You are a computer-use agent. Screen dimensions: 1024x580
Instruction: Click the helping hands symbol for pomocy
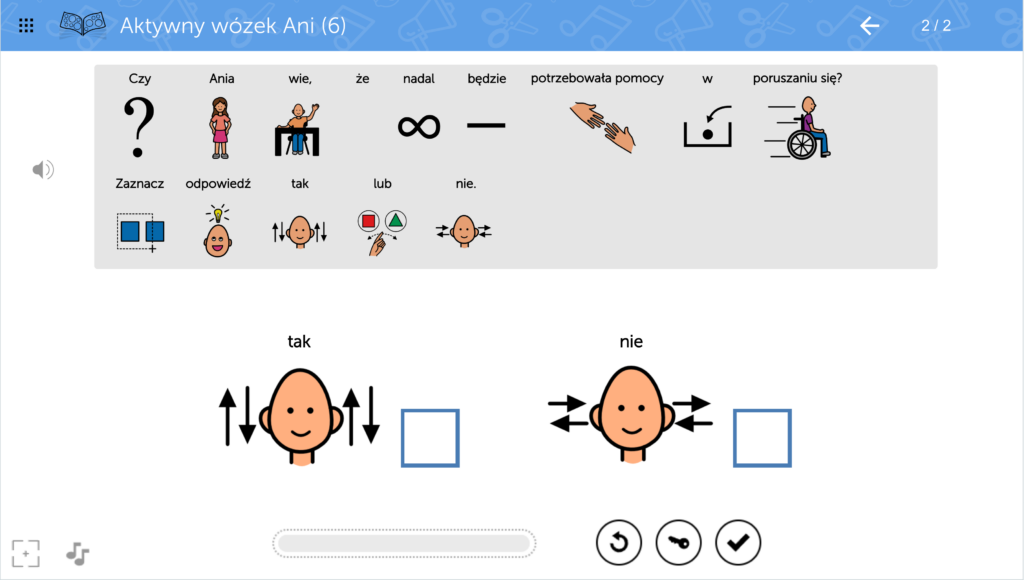pos(602,127)
